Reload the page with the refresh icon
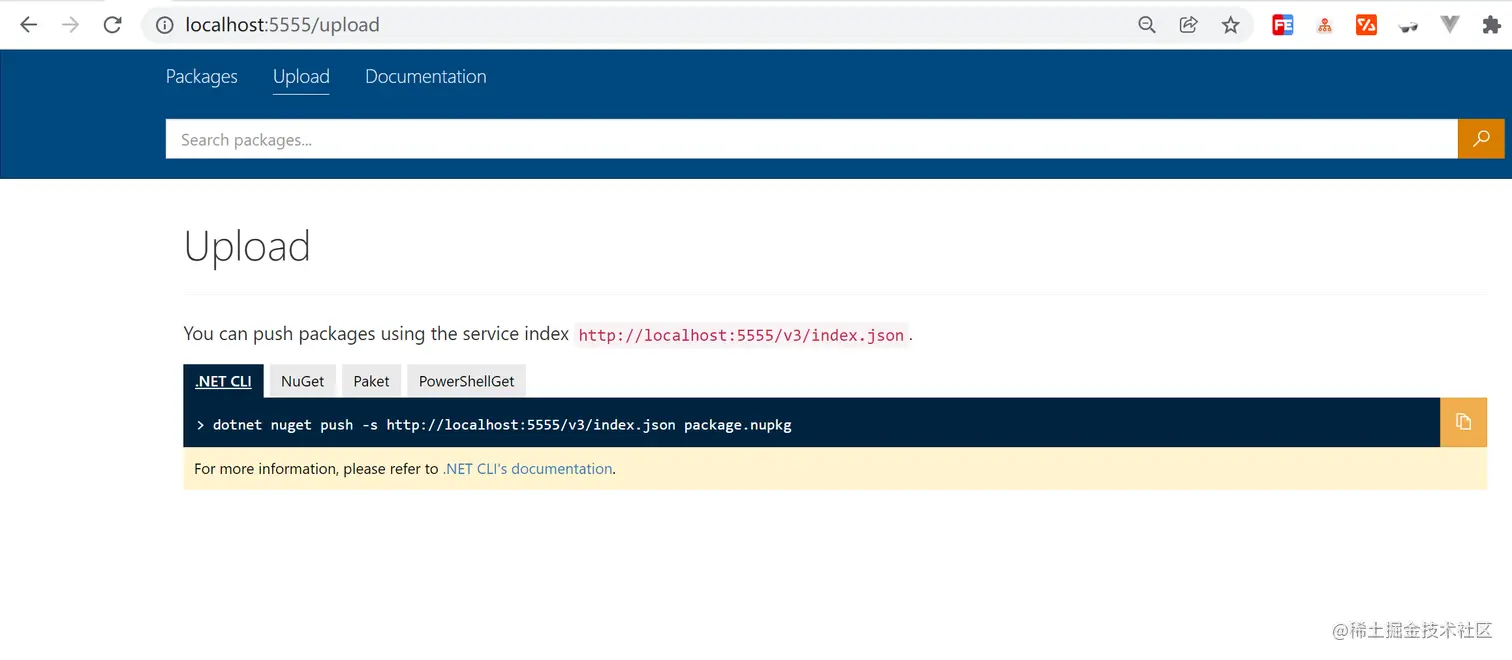 coord(112,25)
